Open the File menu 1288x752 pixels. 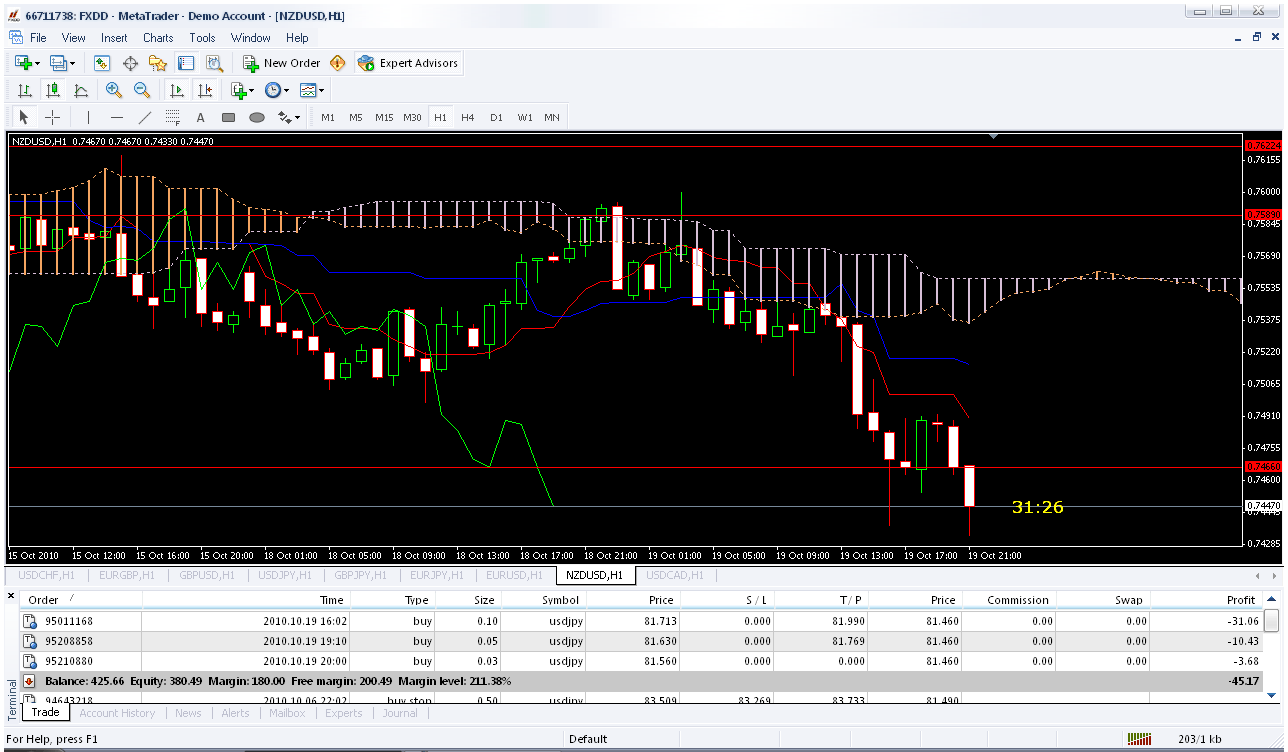click(x=38, y=38)
